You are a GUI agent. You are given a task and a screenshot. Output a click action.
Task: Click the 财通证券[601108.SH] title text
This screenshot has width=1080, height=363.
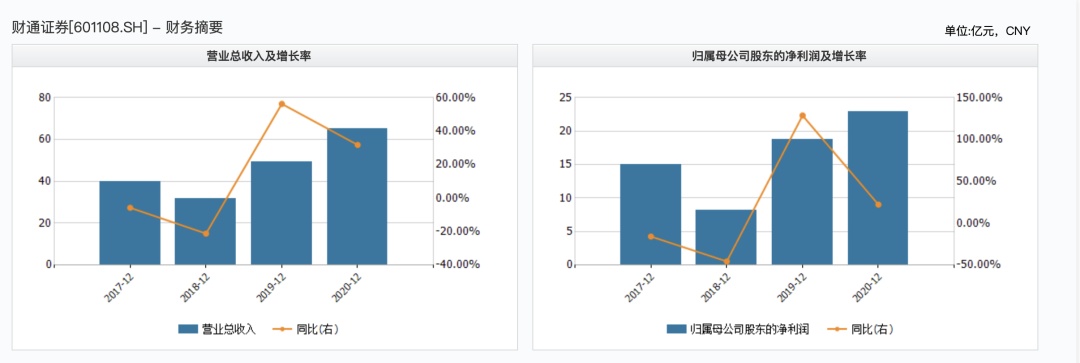coord(81,28)
